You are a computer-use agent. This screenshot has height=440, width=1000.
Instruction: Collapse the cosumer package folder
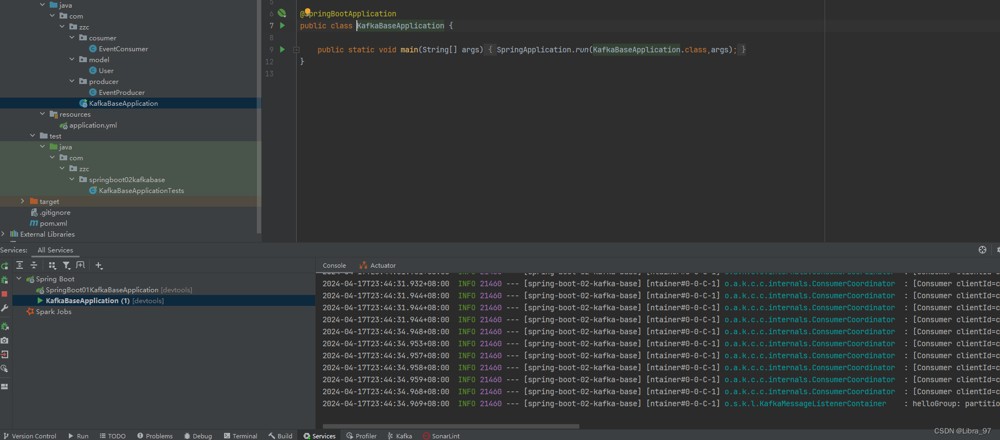click(73, 38)
